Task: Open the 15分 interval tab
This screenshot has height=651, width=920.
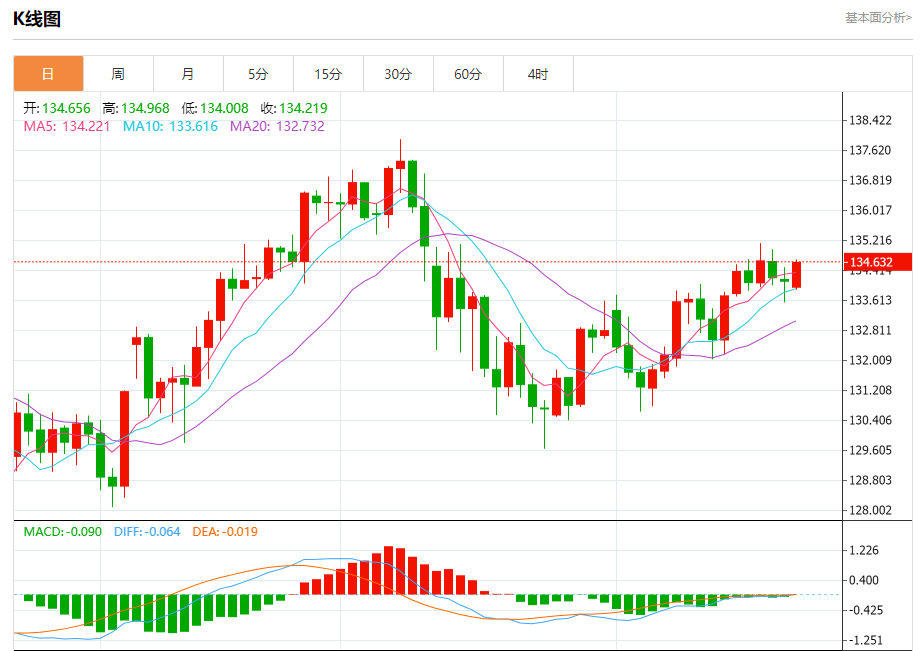Action: coord(328,74)
